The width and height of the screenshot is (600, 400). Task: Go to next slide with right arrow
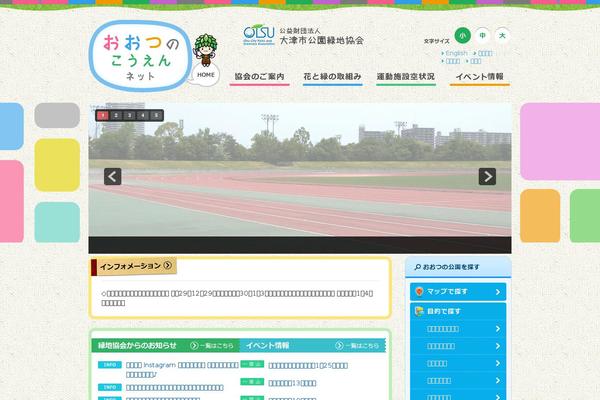(487, 176)
